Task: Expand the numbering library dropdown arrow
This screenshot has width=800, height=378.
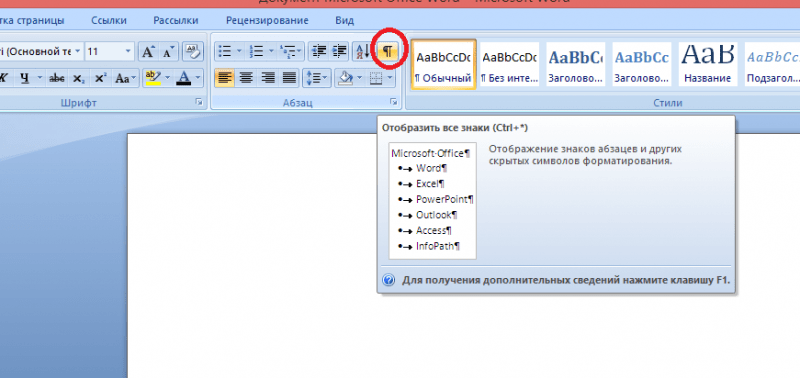Action: pyautogui.click(x=271, y=52)
